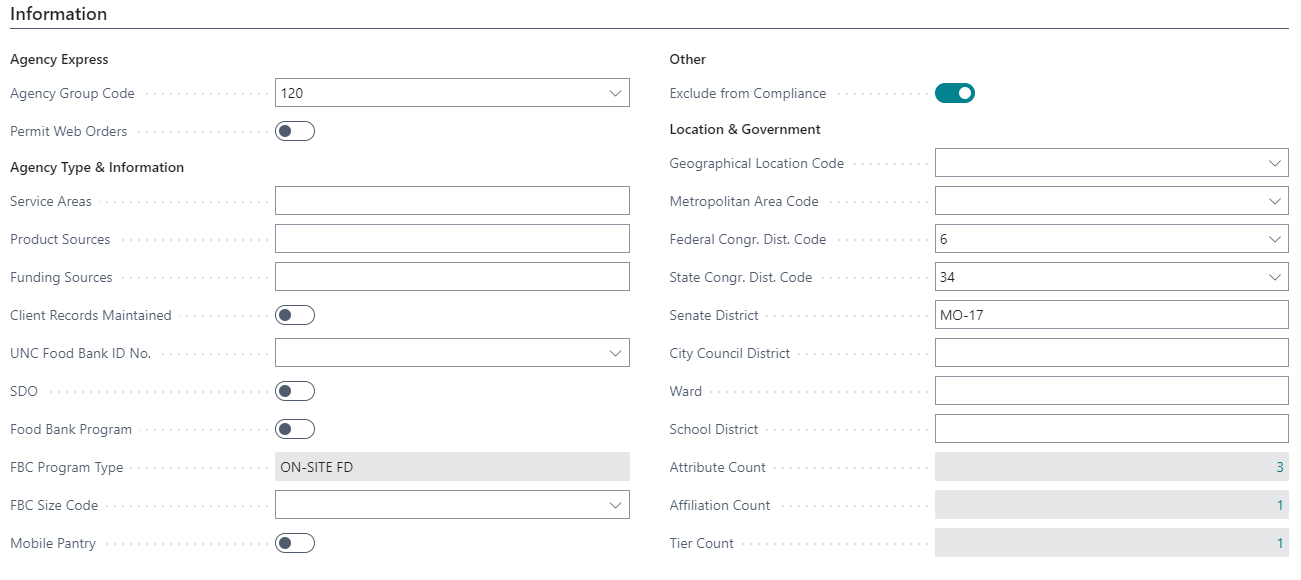This screenshot has width=1301, height=580.
Task: Expand the Federal Congr. Dist. Code list
Action: 1274,239
